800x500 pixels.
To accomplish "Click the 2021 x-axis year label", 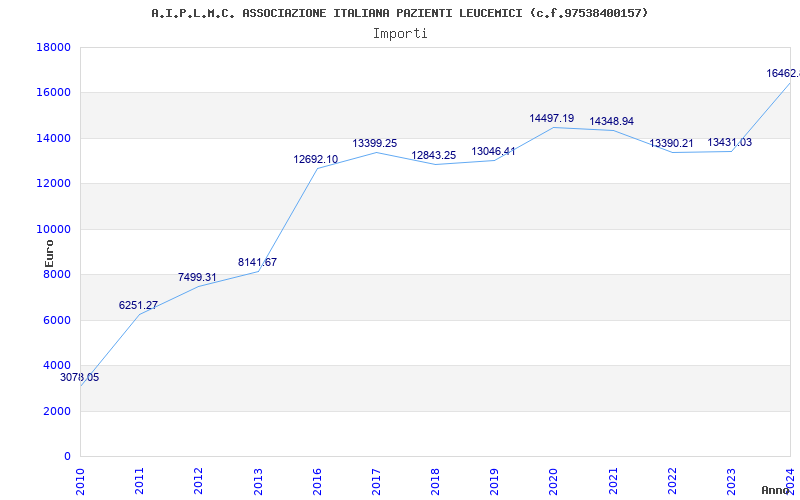I will coord(613,482).
